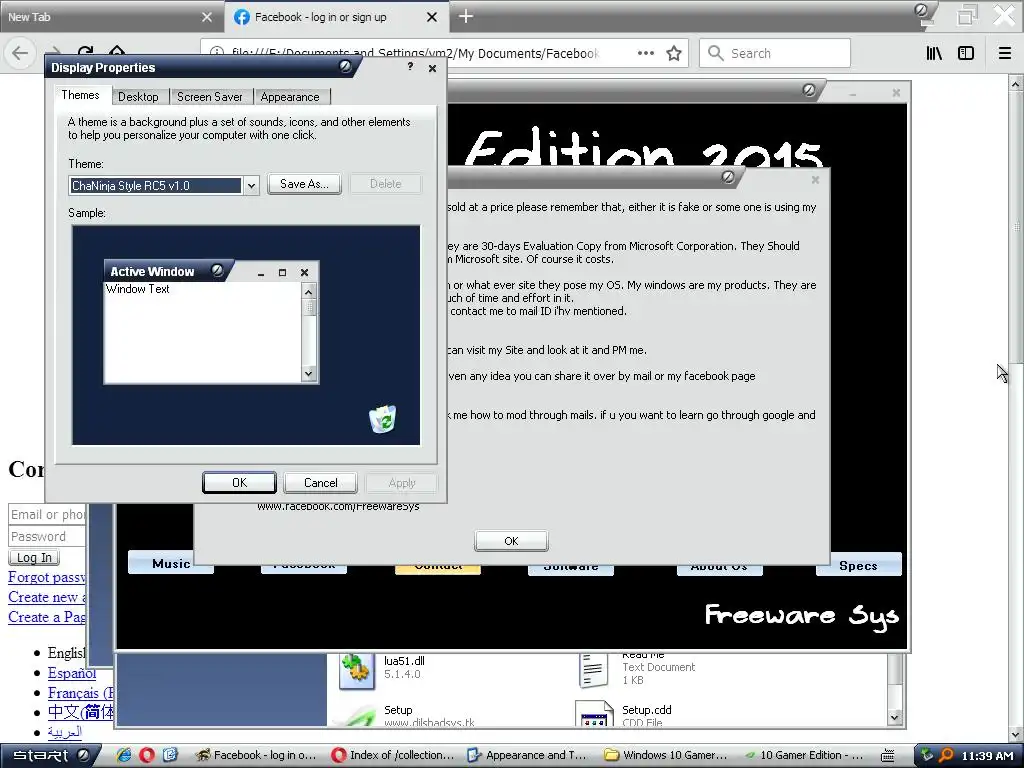Reload the page in Firefox
The height and width of the screenshot is (768, 1024).
coord(85,51)
